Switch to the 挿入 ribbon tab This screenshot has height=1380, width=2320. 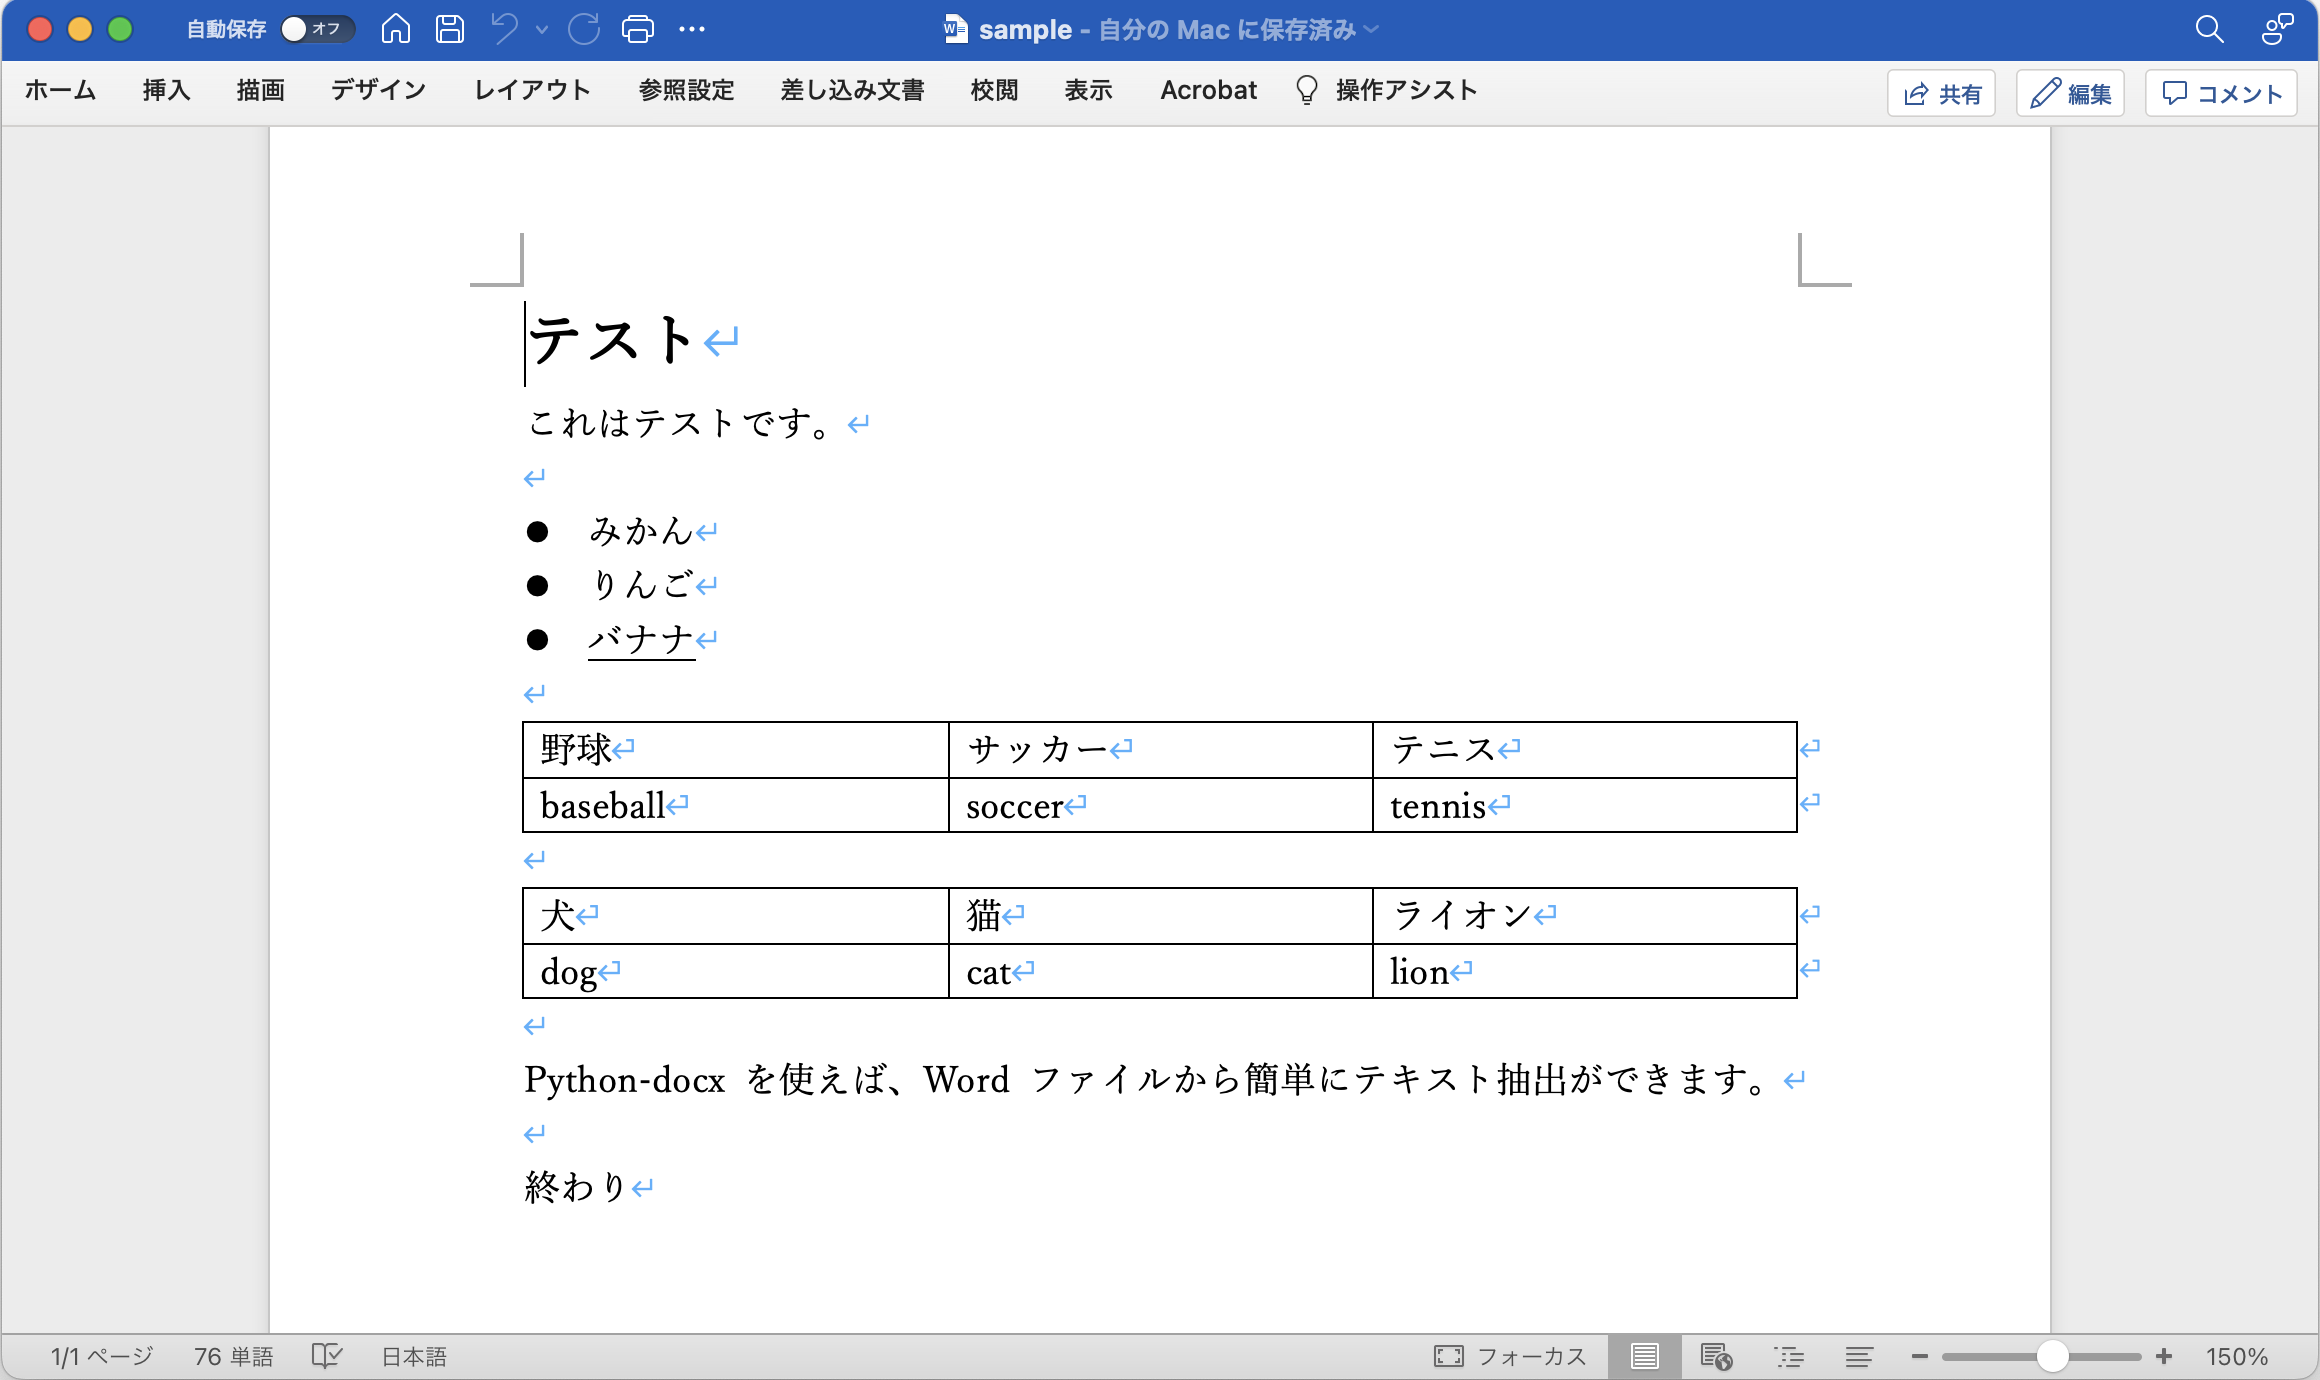tap(166, 90)
